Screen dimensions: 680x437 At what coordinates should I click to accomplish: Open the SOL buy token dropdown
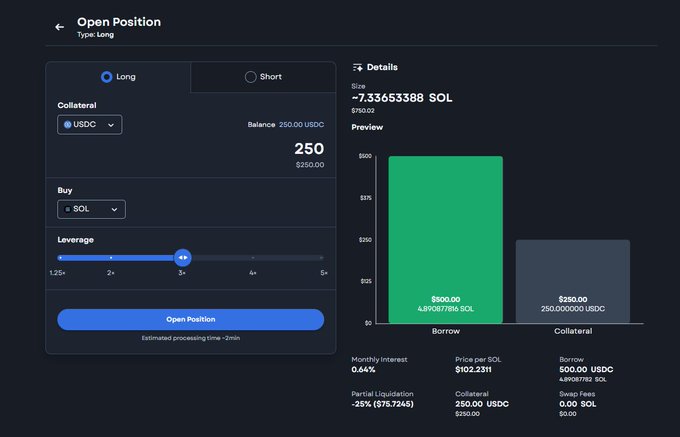(x=91, y=209)
